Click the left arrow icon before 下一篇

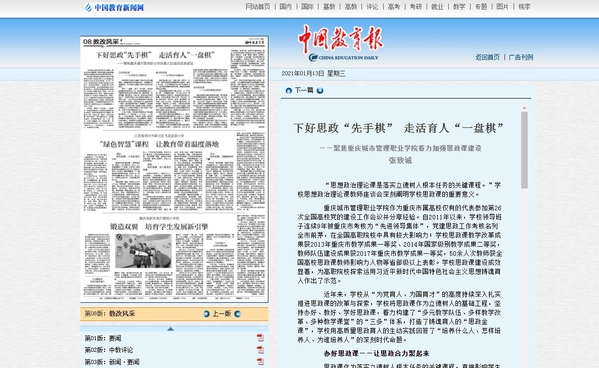tap(289, 91)
